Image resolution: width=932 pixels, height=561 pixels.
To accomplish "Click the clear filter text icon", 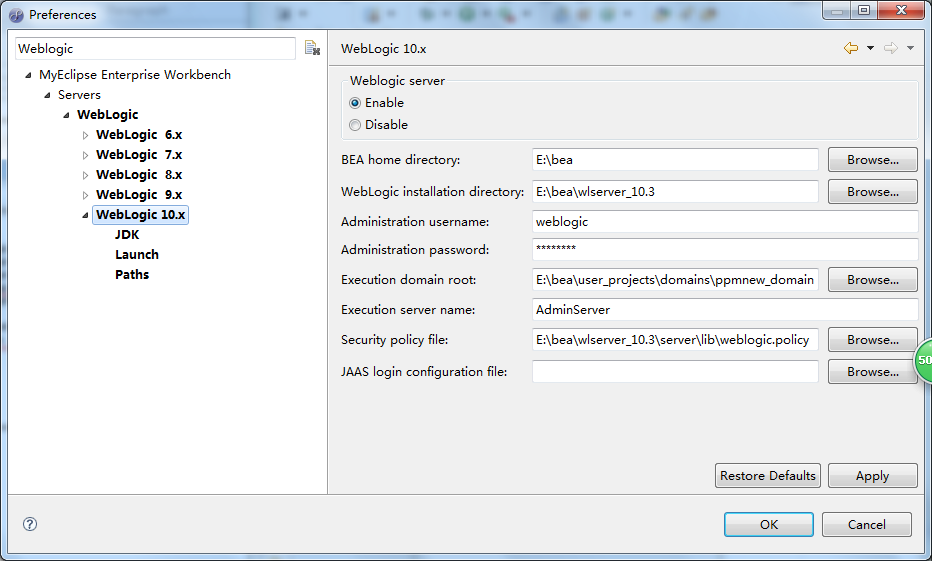I will tap(312, 48).
